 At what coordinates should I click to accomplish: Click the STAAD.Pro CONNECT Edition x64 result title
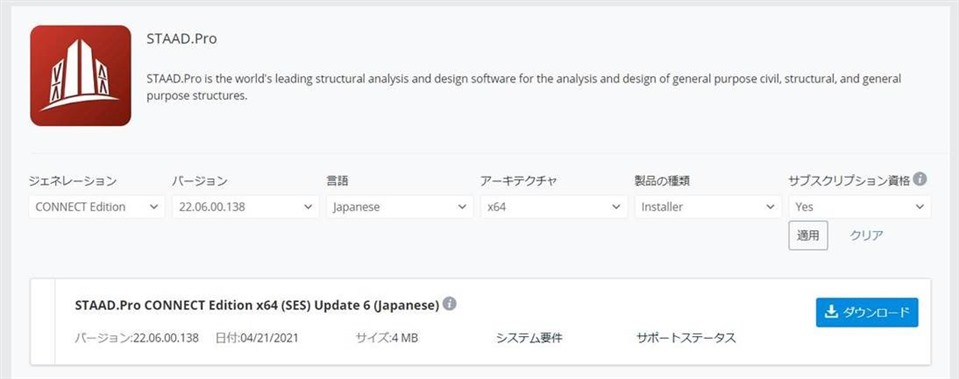pyautogui.click(x=256, y=305)
